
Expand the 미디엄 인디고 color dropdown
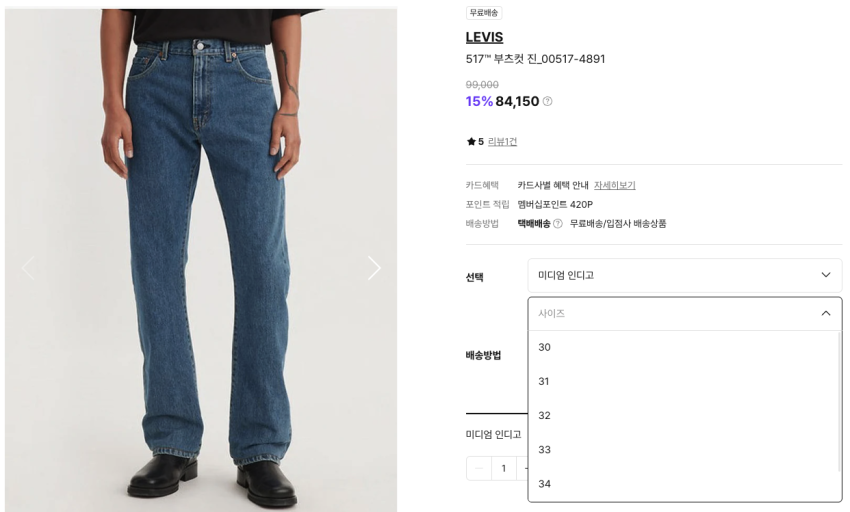685,276
